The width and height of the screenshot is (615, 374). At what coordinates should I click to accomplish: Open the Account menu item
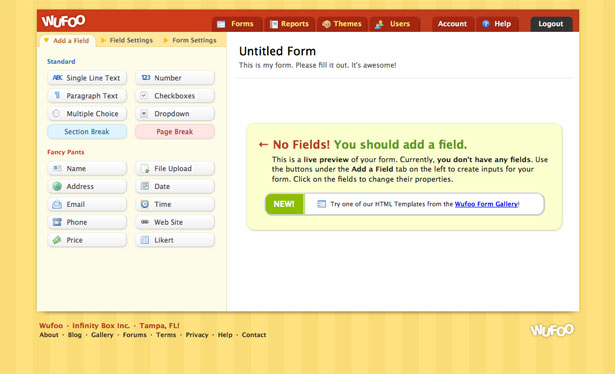(x=453, y=24)
